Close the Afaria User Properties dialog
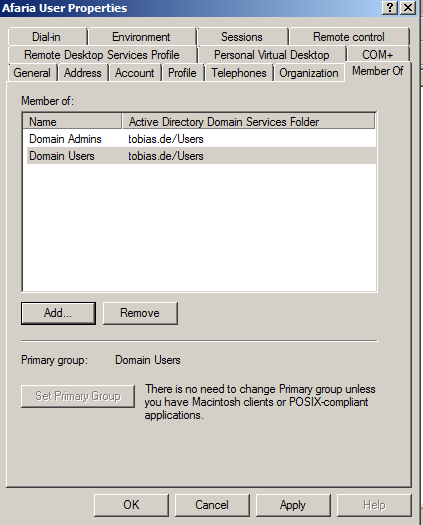 tap(408, 7)
